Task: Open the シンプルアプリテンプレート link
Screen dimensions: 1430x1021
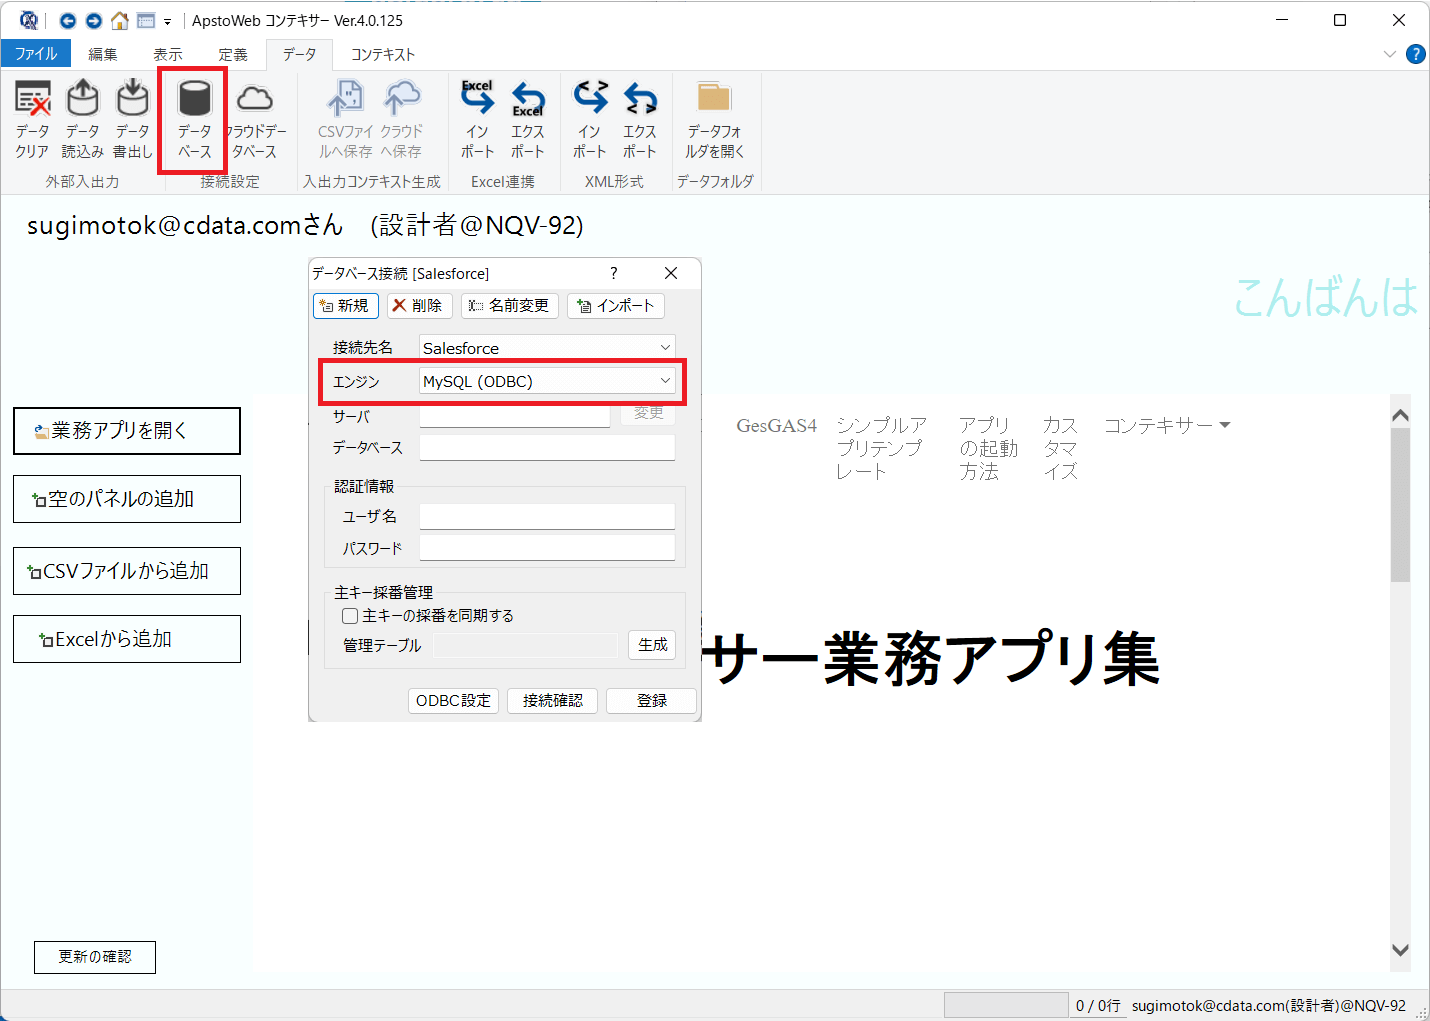Action: click(881, 449)
